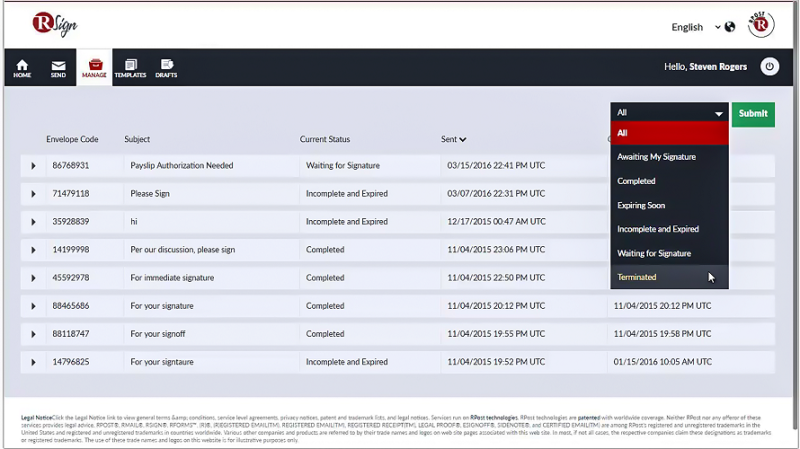Click the Subject column header
The image size is (800, 449).
coord(137,139)
